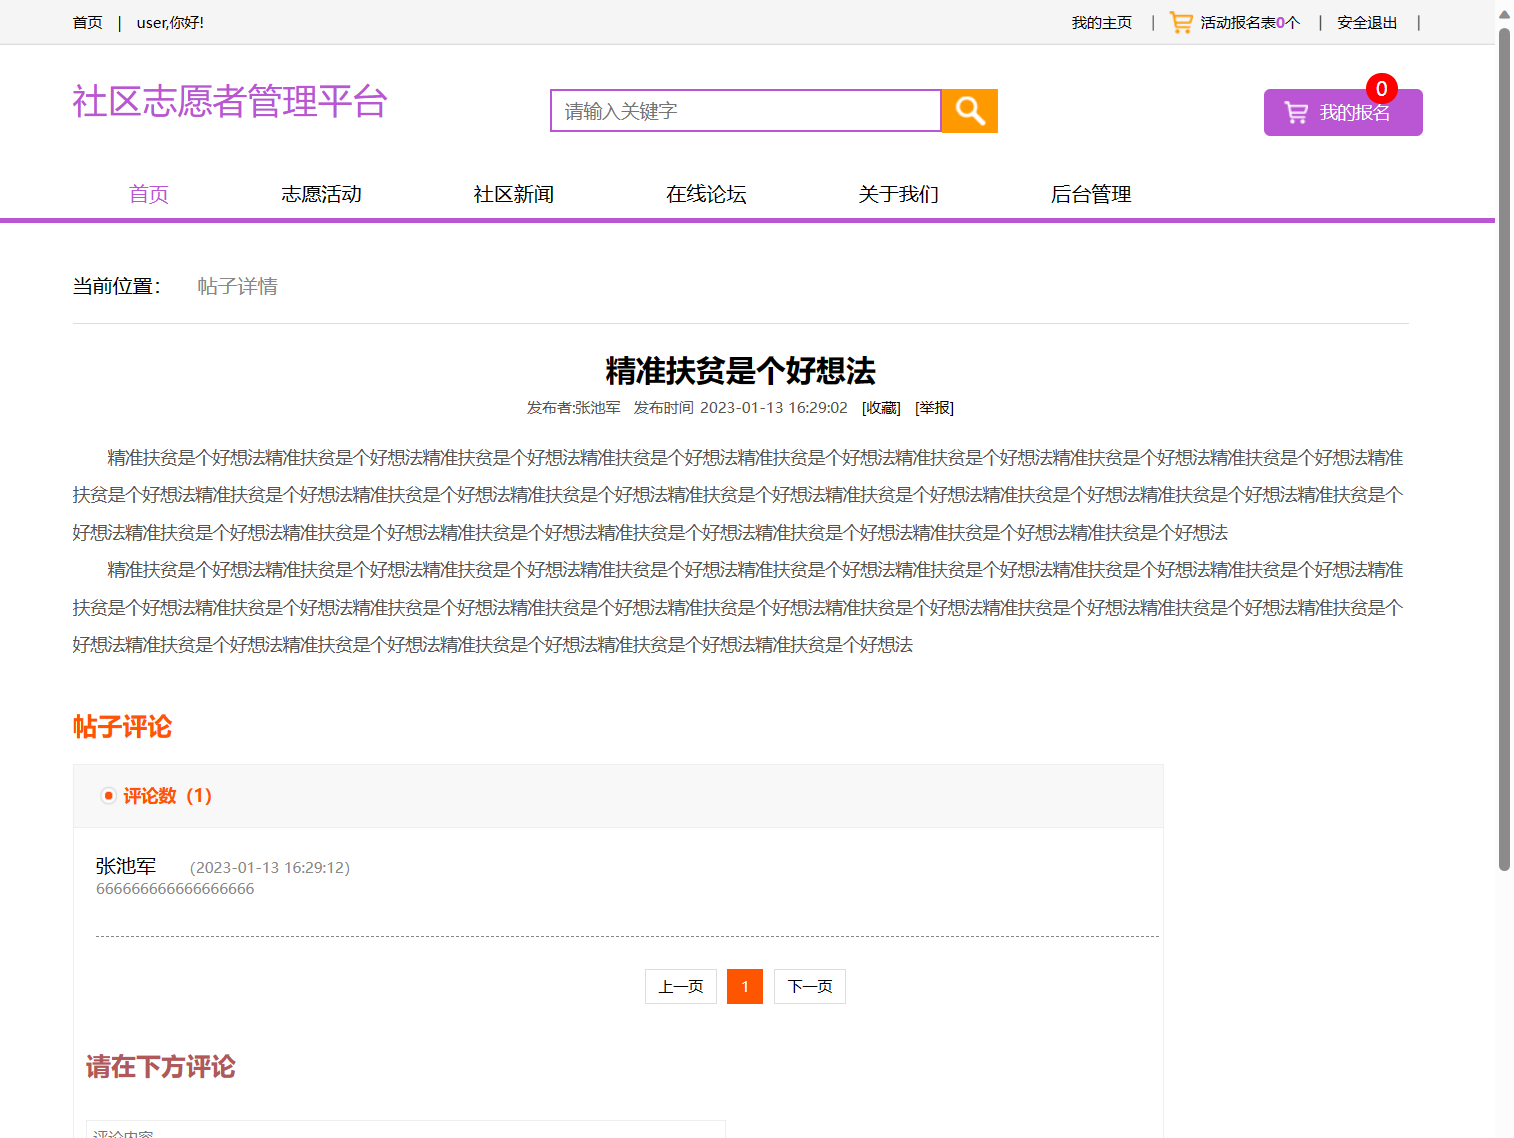Open 我的主页 from the top bar
This screenshot has height=1138, width=1514.
pyautogui.click(x=1100, y=21)
